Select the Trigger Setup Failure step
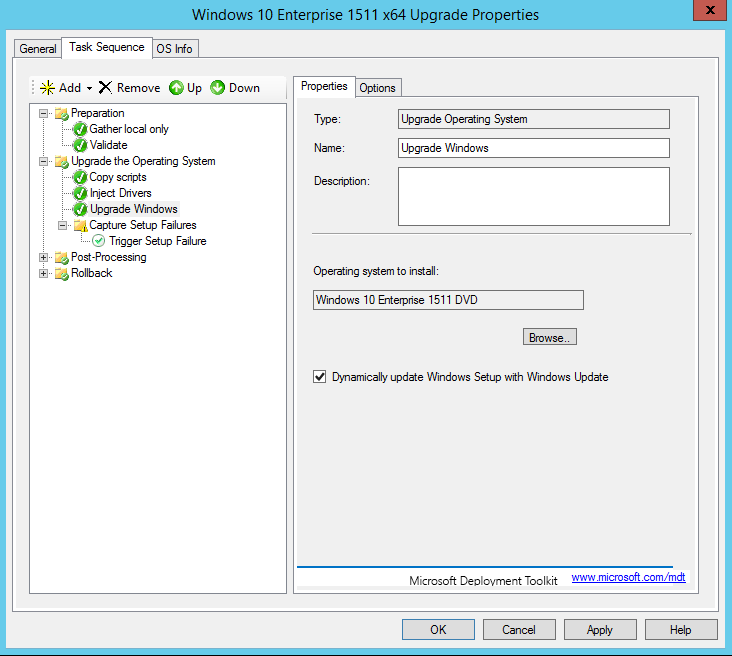This screenshot has height=656, width=732. tap(158, 241)
